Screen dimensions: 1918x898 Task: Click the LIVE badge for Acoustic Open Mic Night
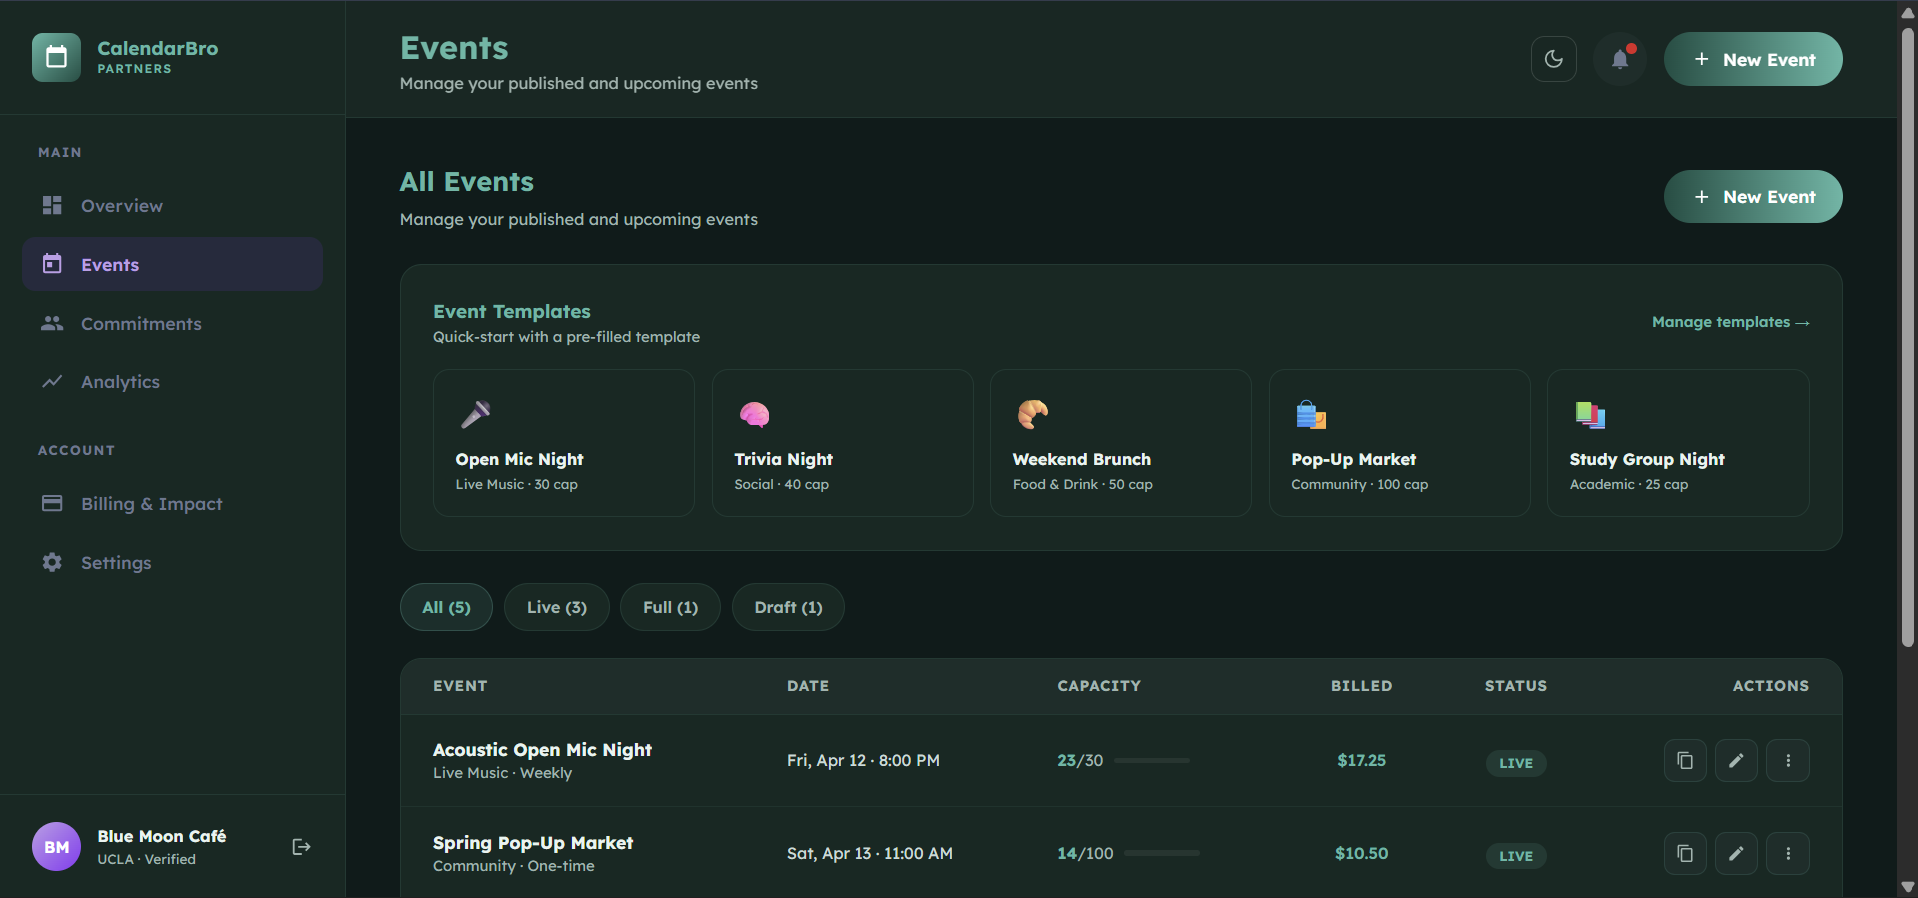click(1516, 763)
